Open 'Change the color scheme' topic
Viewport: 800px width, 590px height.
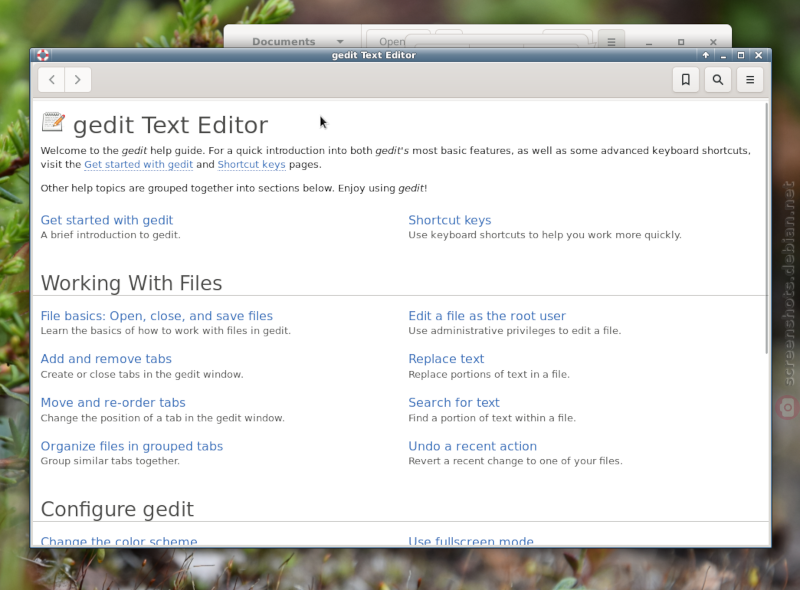pos(119,541)
